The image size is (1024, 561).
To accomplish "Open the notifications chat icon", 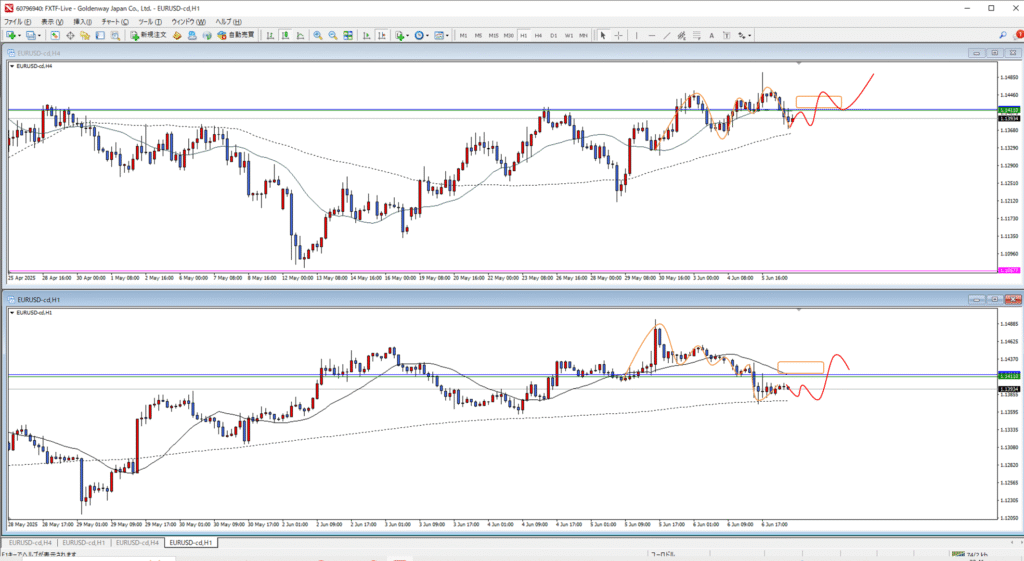I will (1017, 35).
